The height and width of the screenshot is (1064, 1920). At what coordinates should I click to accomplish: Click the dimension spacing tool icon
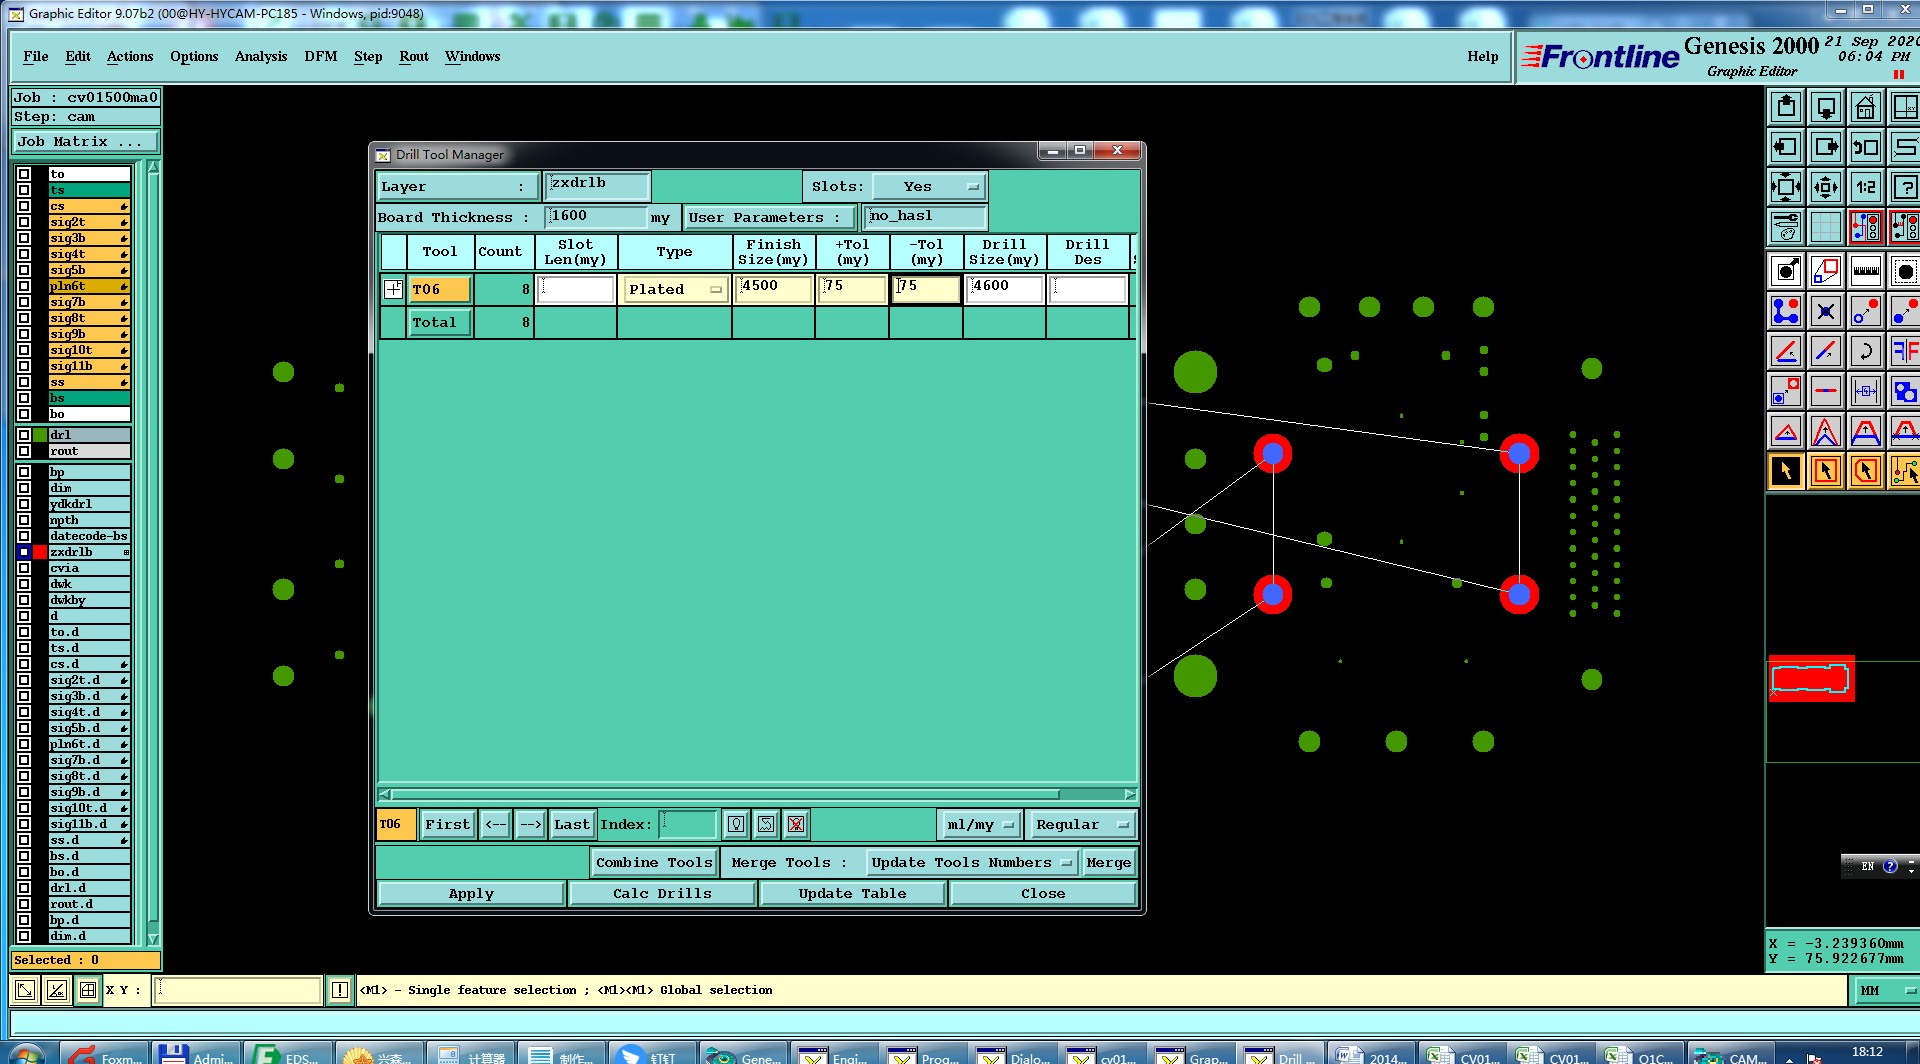pyautogui.click(x=1866, y=391)
